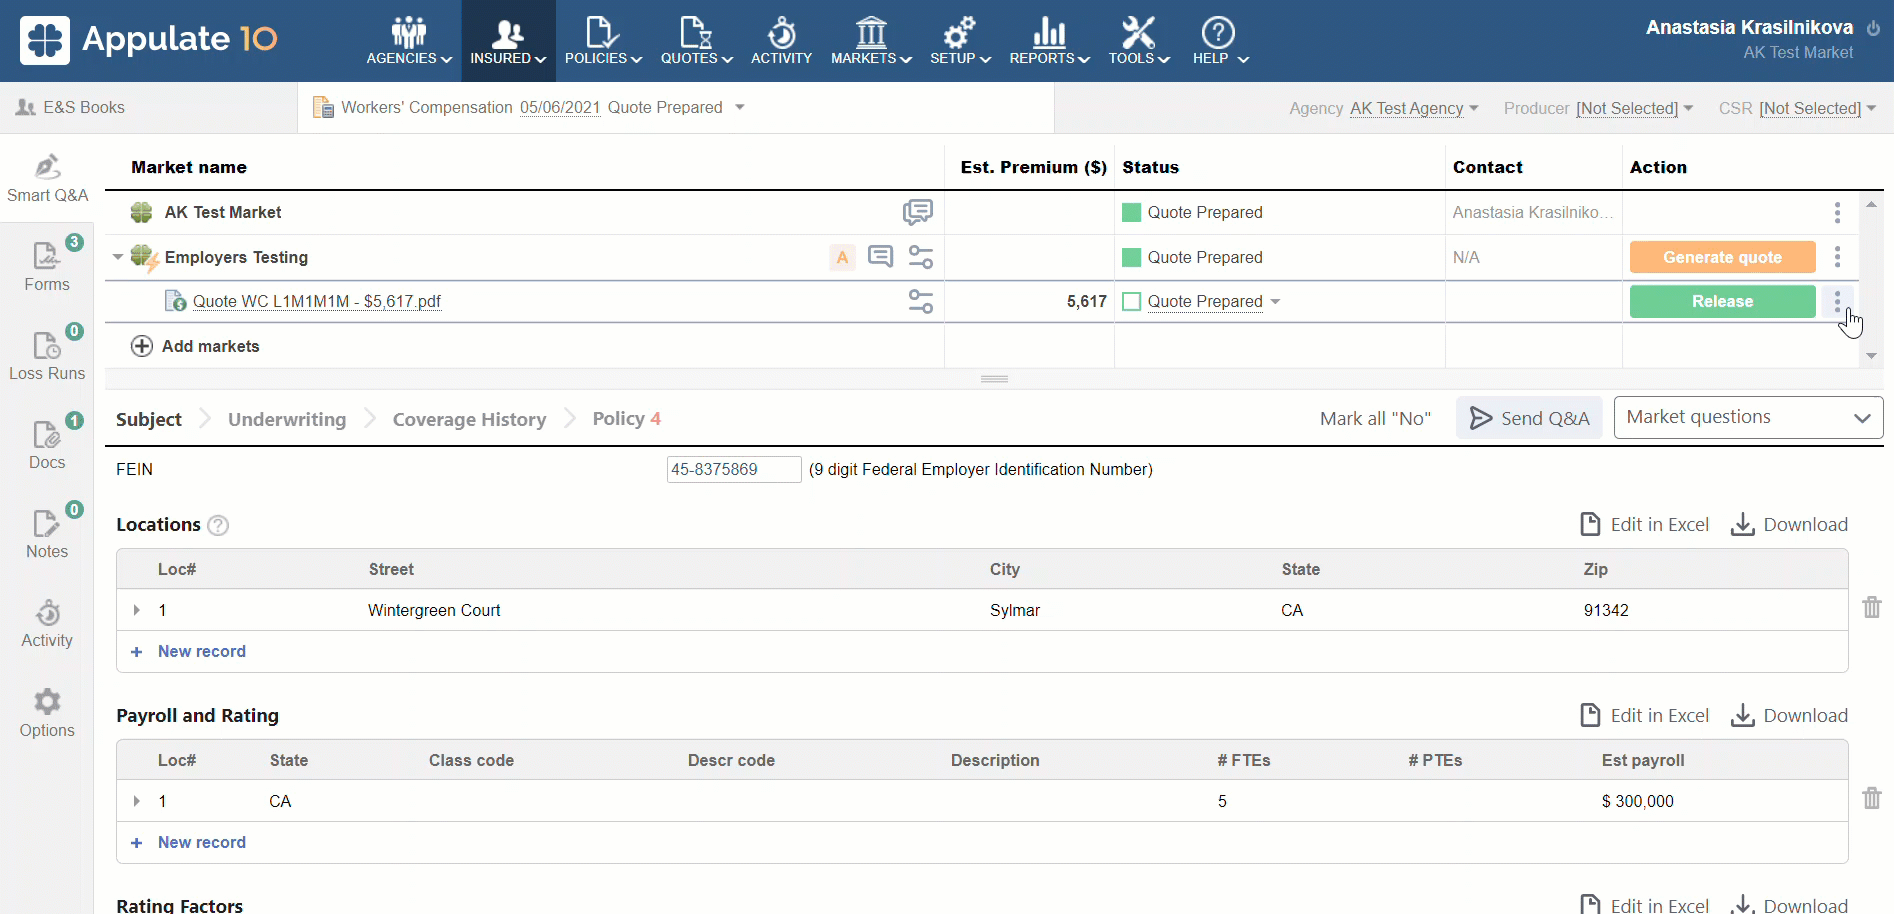1894x914 pixels.
Task: Click Mark all "No"
Action: tap(1375, 418)
